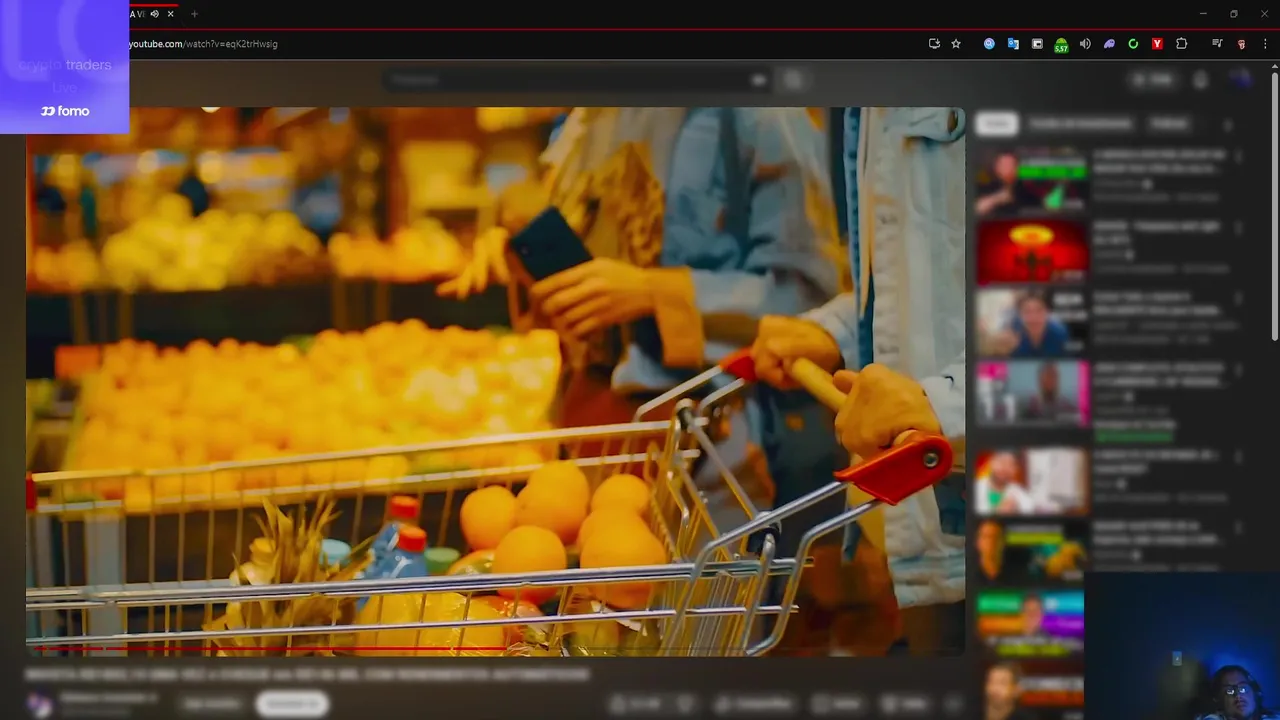Click the red video progress bar

270,648
